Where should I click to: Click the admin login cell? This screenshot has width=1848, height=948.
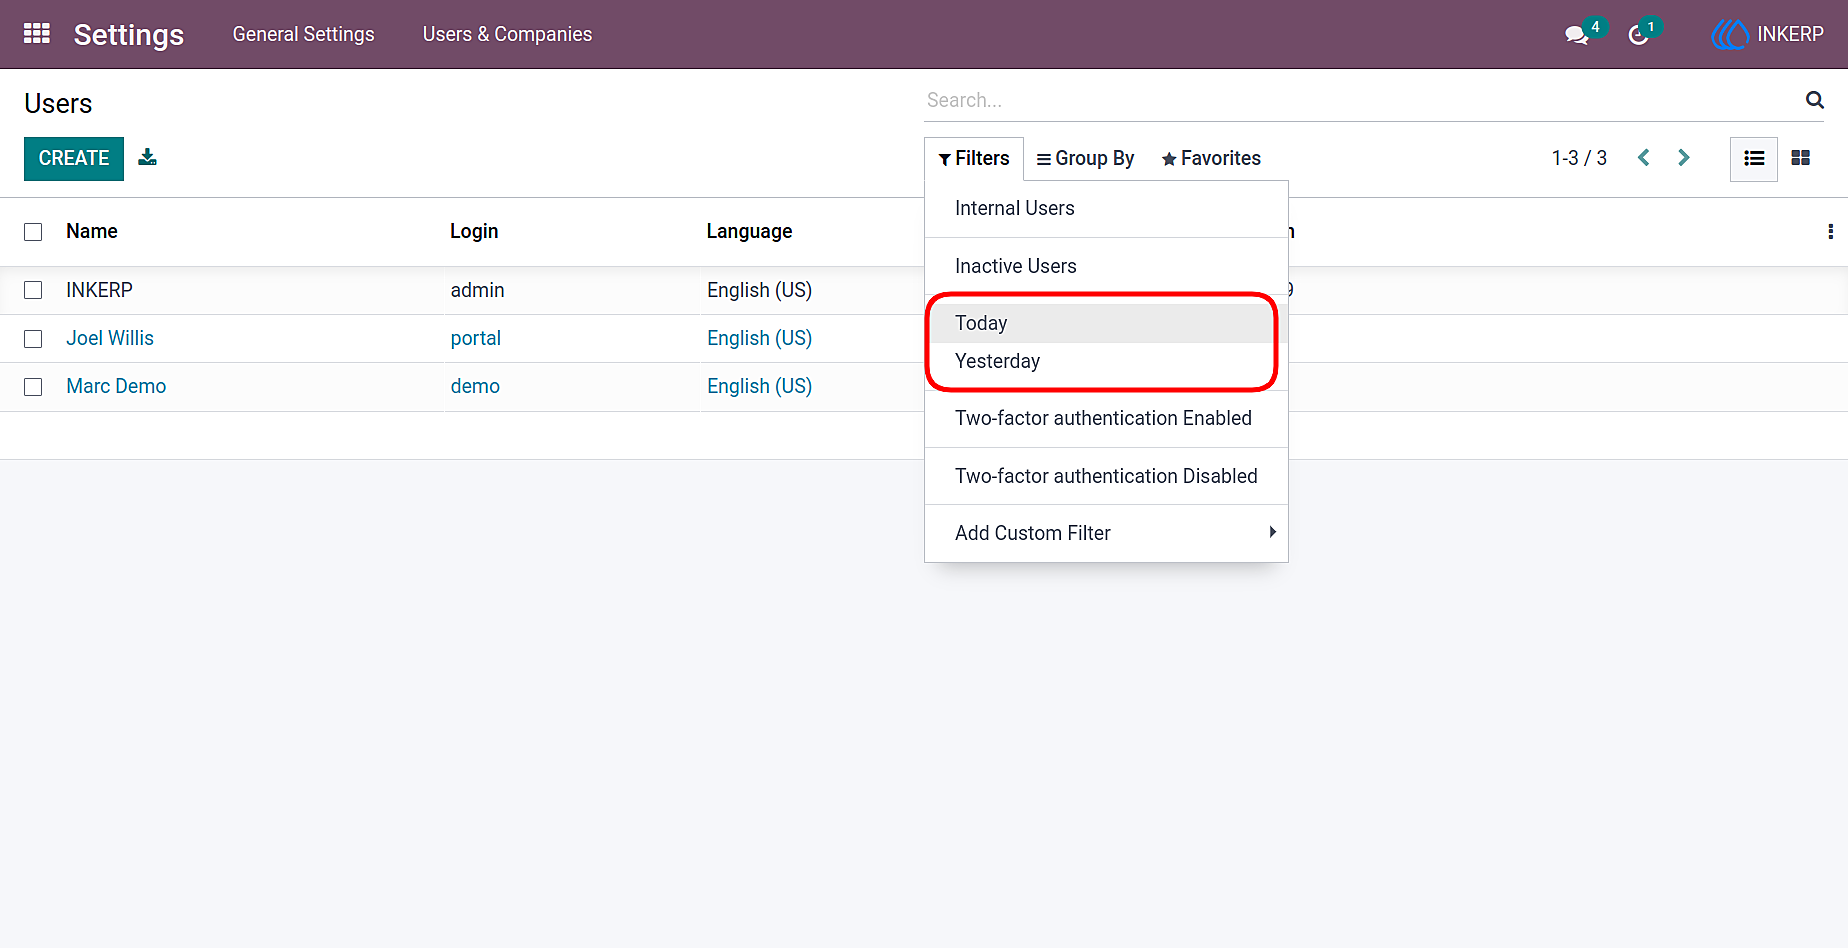click(477, 290)
